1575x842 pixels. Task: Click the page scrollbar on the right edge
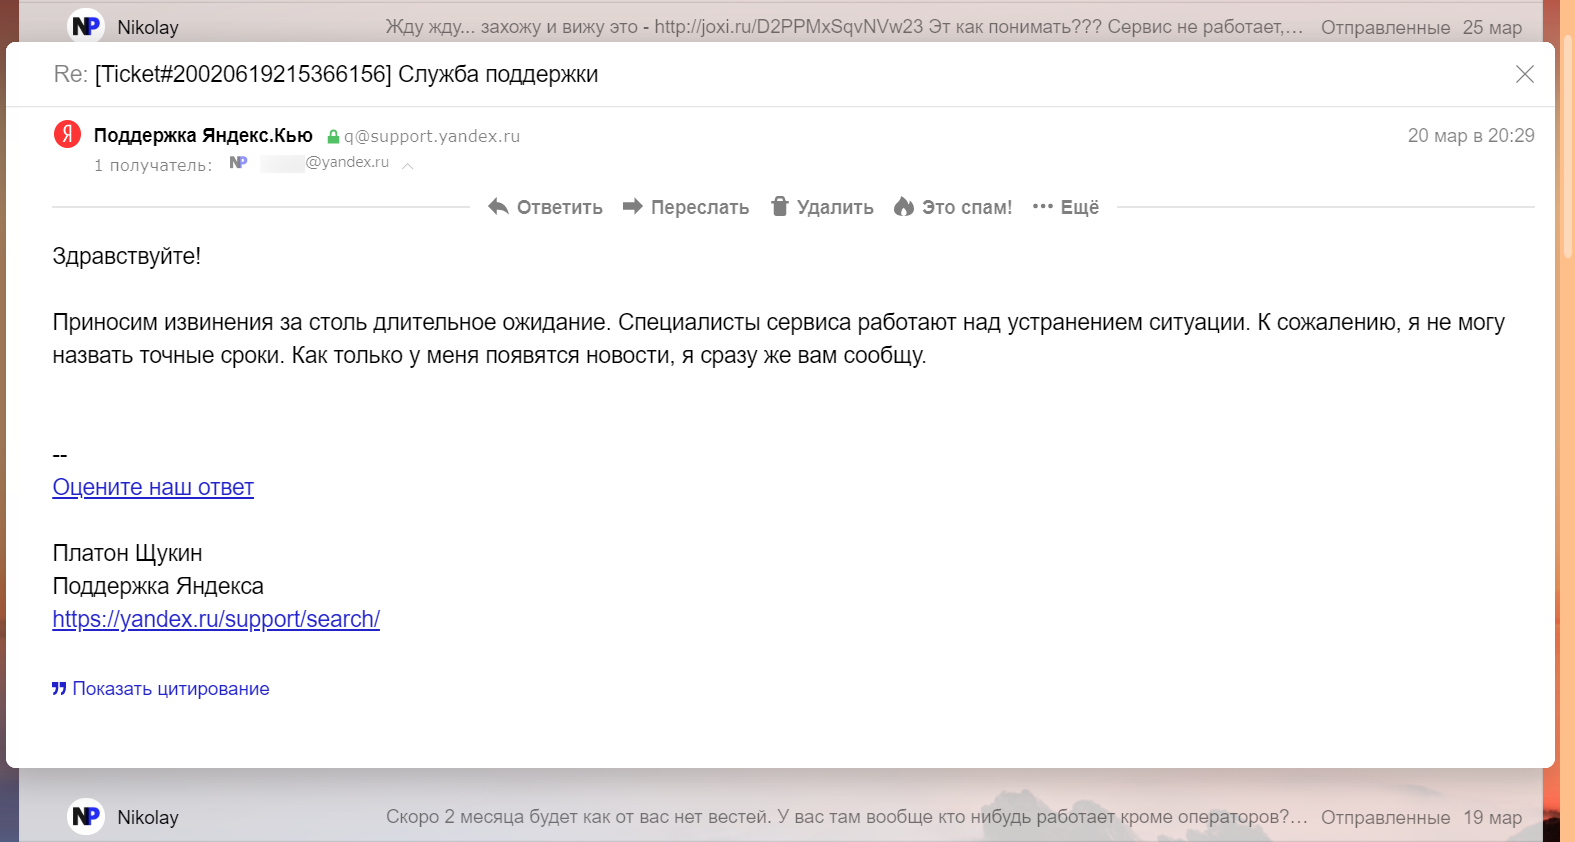pos(1567,145)
